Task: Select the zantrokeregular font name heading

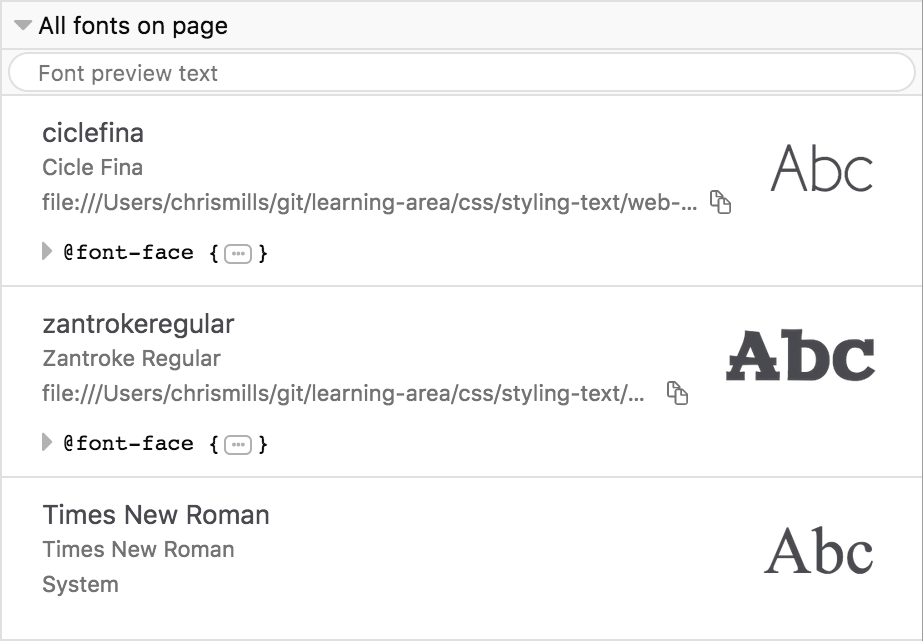Action: (x=138, y=324)
